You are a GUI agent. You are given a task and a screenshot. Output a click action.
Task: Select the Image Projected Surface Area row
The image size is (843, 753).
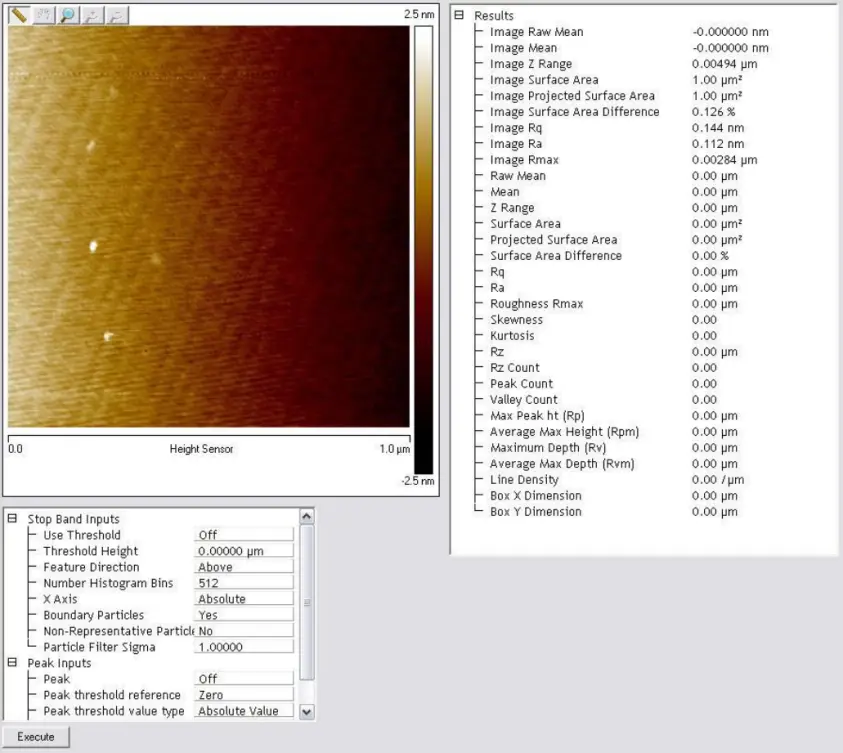[x=616, y=96]
